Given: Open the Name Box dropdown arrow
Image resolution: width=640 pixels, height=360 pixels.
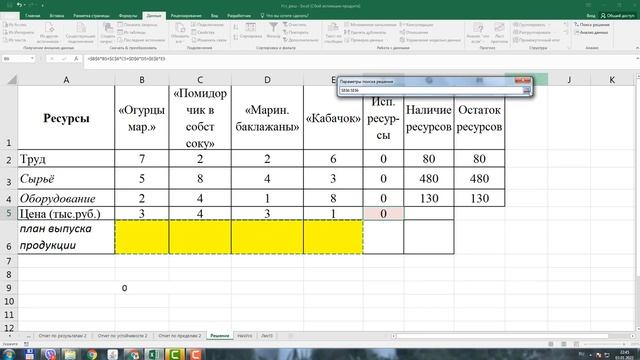Looking at the screenshot, I should click(32, 59).
